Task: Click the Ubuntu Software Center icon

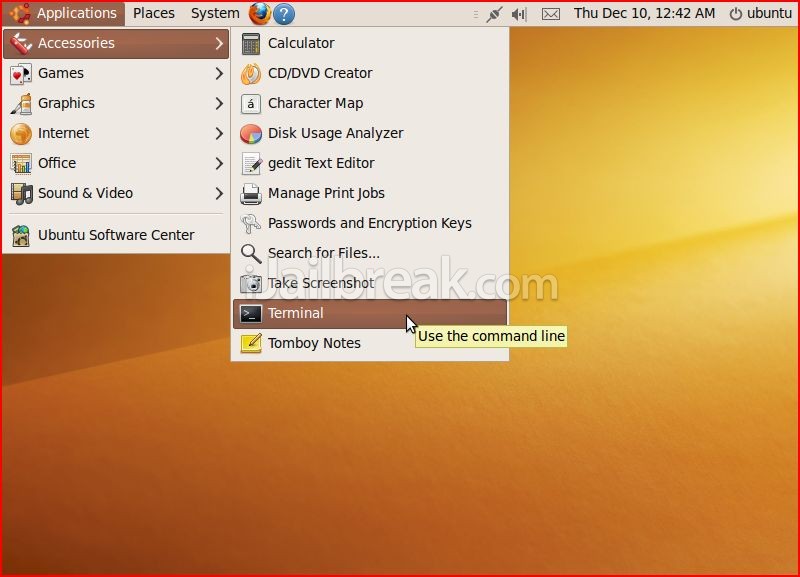Action: [20, 236]
